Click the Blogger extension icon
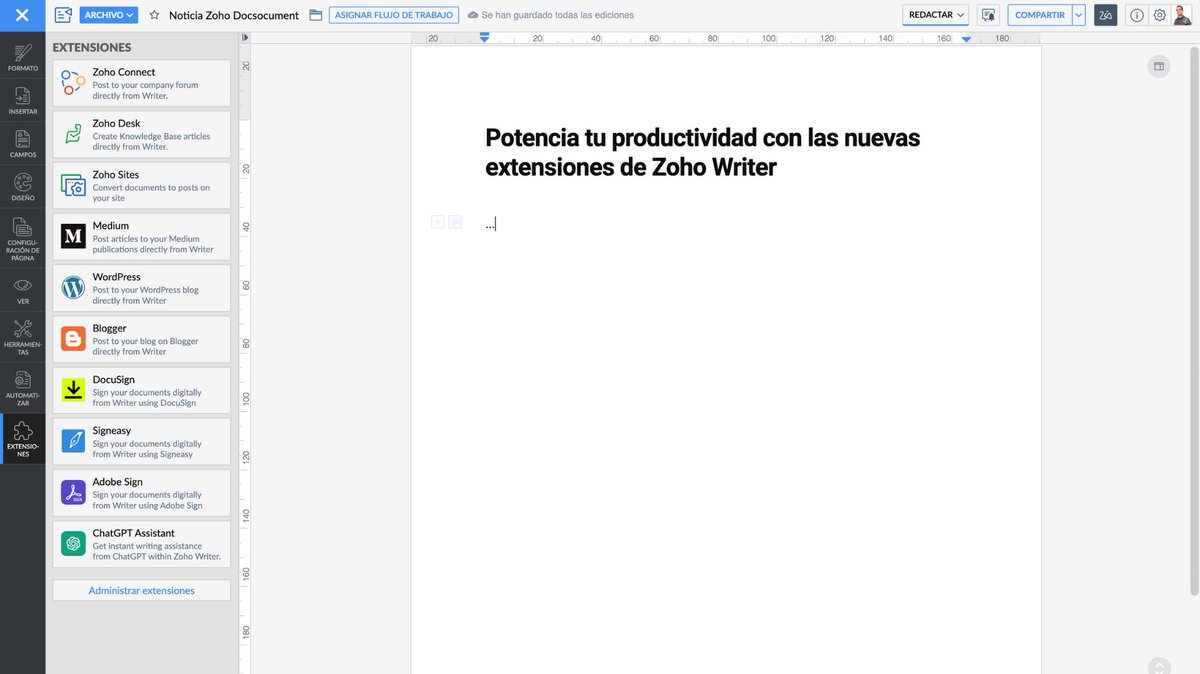1200x674 pixels. (73, 339)
